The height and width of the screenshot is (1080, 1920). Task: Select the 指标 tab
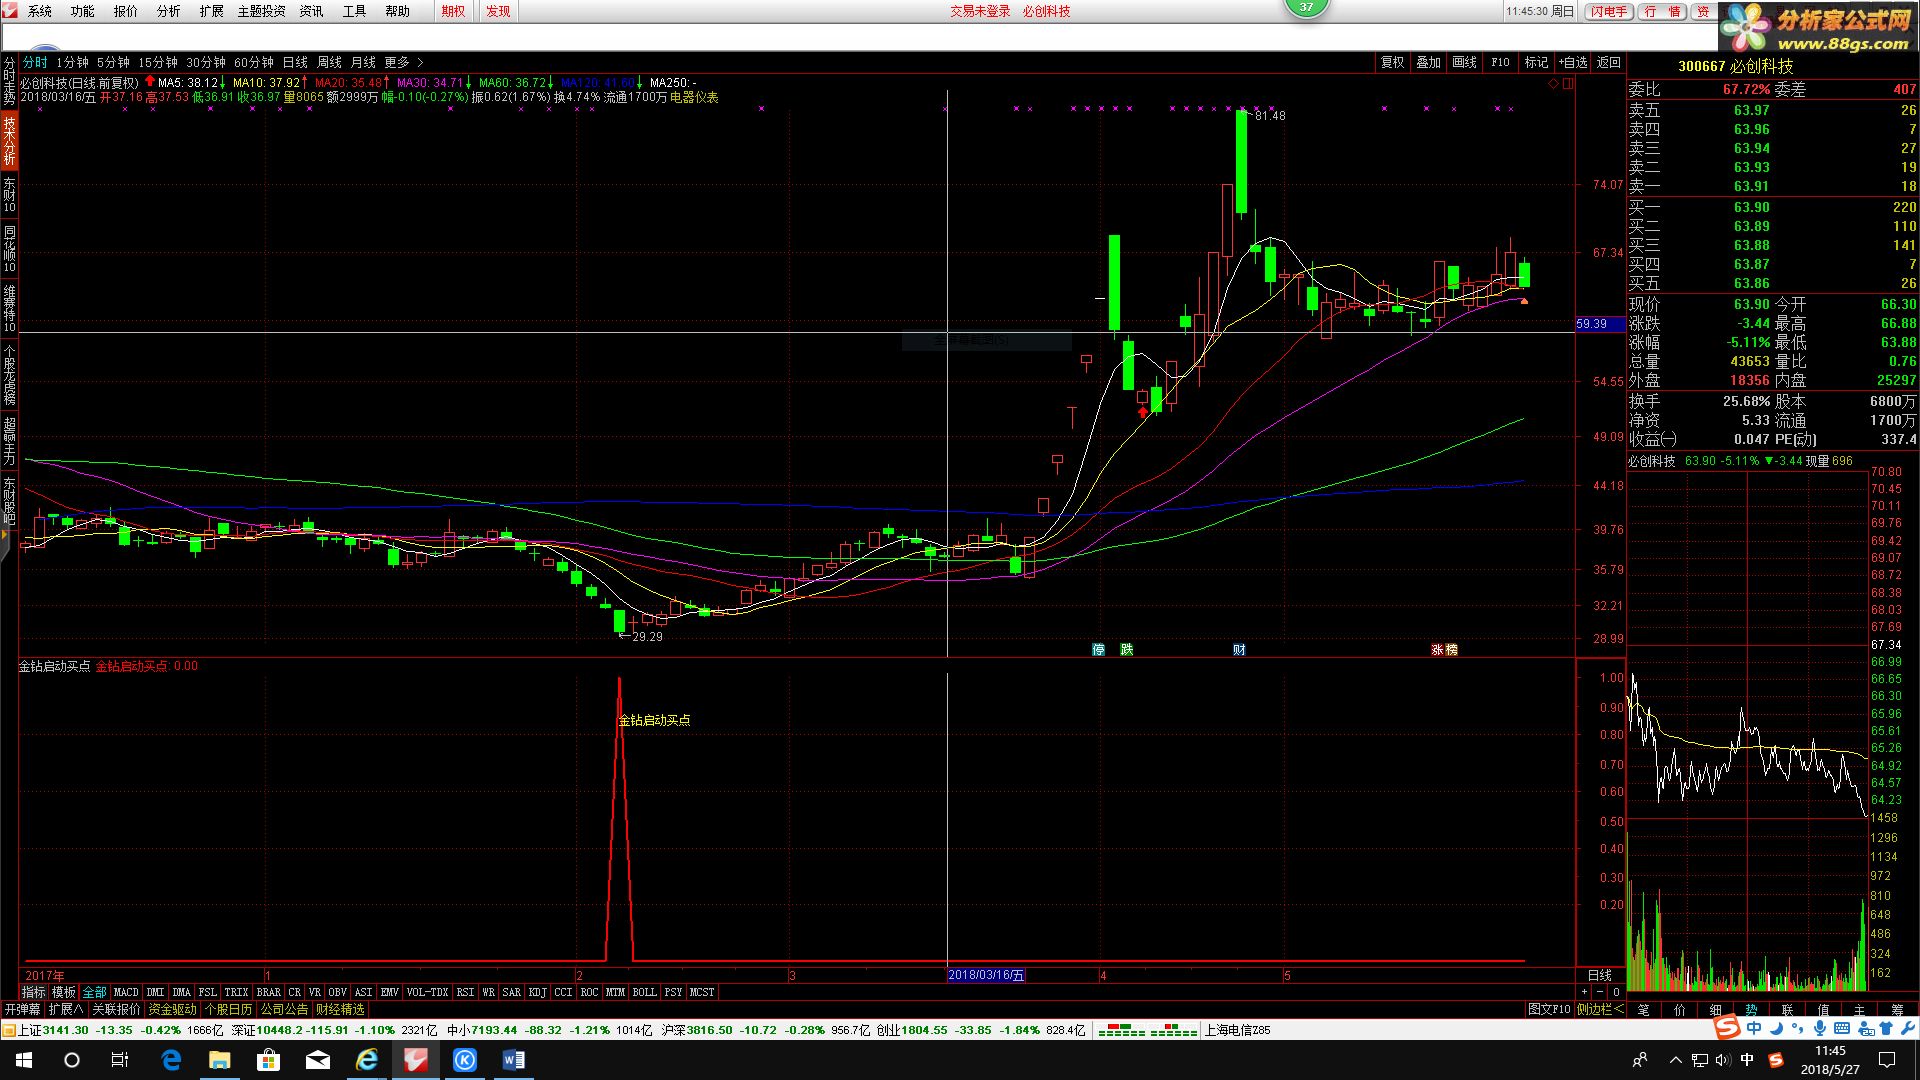click(x=34, y=992)
